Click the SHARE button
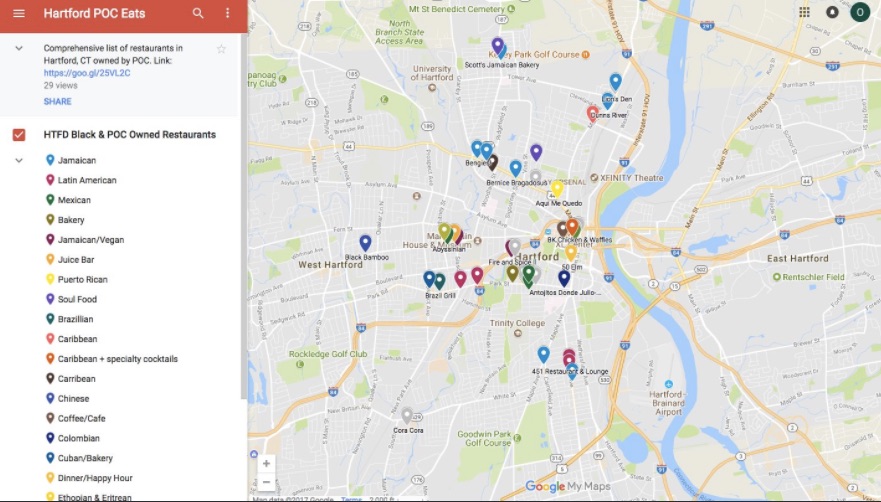This screenshot has height=502, width=881. 57,102
